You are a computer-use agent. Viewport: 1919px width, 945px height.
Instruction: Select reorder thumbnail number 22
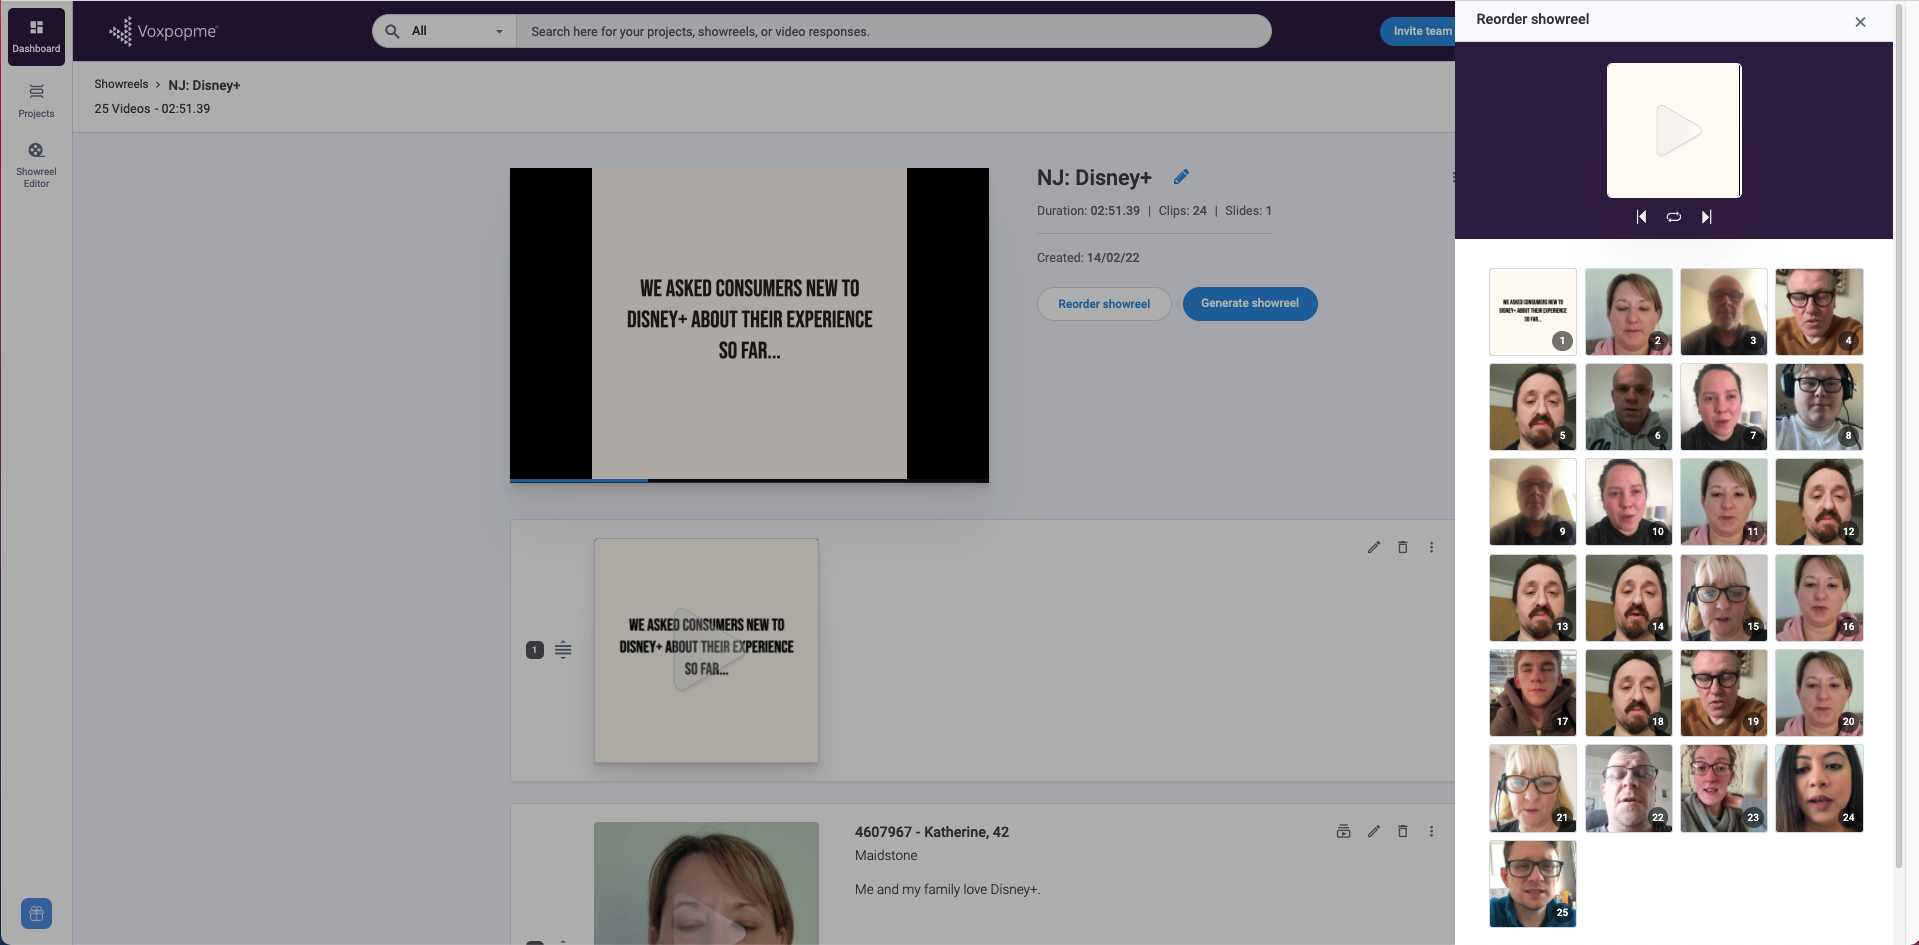(x=1629, y=788)
